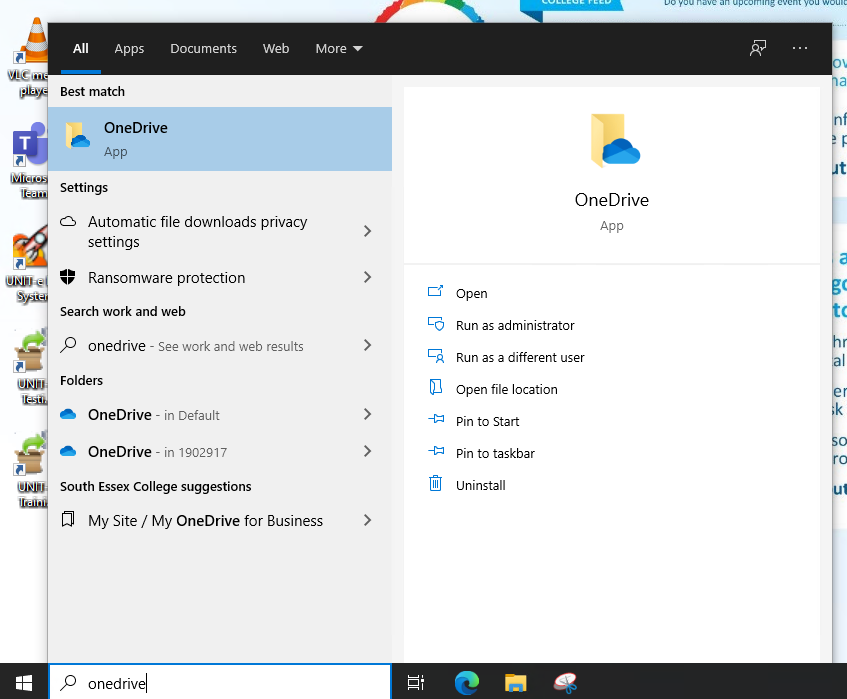The image size is (847, 699).
Task: Expand My OneDrive for Business arrow
Action: (x=367, y=520)
